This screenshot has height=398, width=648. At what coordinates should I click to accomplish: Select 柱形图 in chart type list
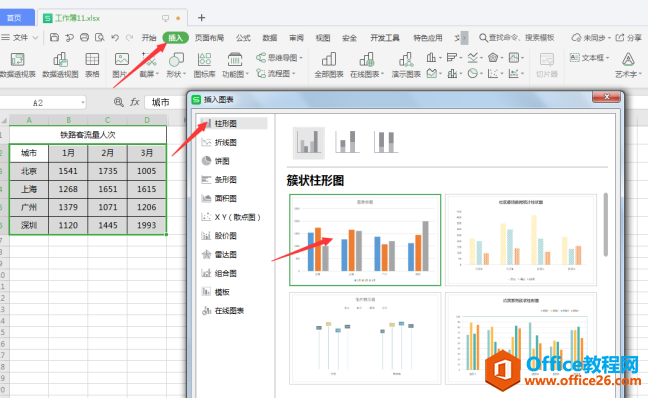point(233,123)
